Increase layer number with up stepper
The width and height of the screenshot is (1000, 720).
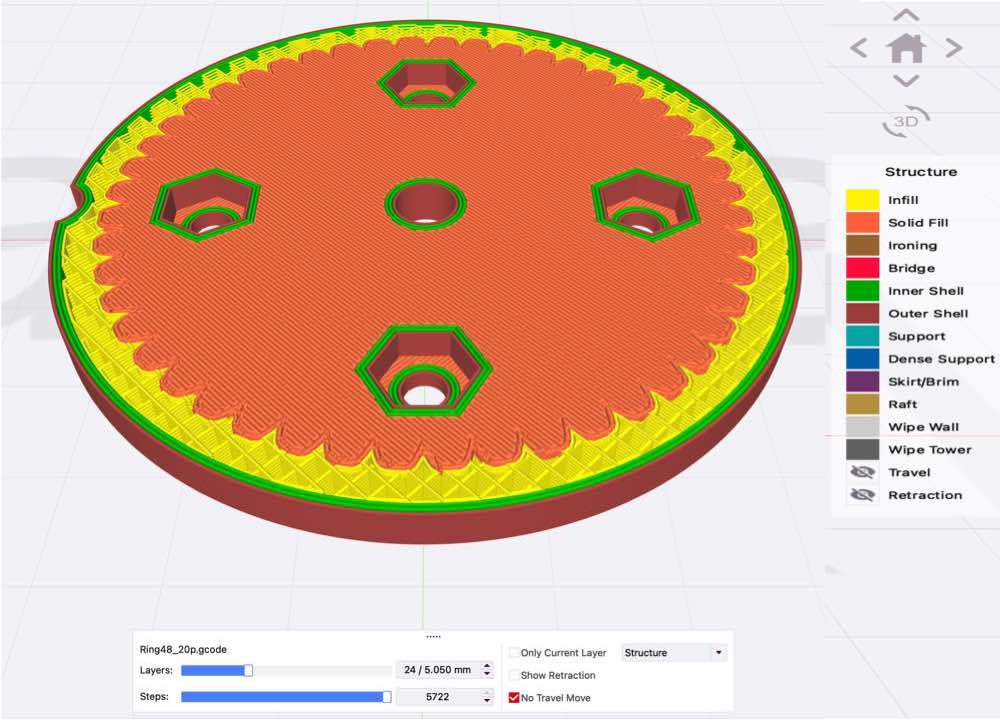point(487,666)
